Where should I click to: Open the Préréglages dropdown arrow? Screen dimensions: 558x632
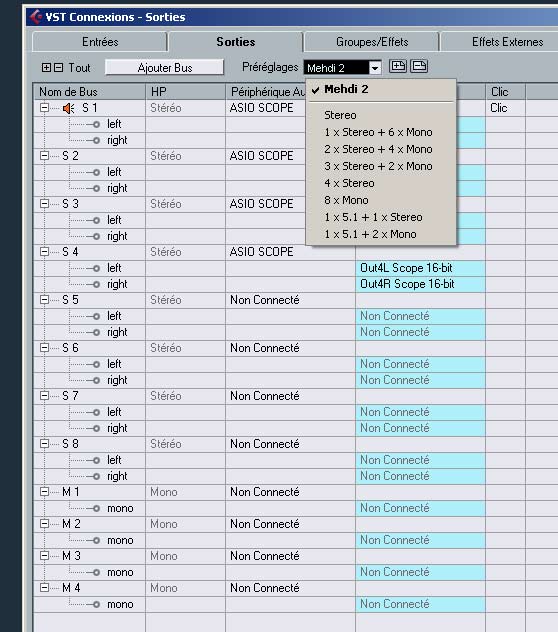tap(375, 68)
